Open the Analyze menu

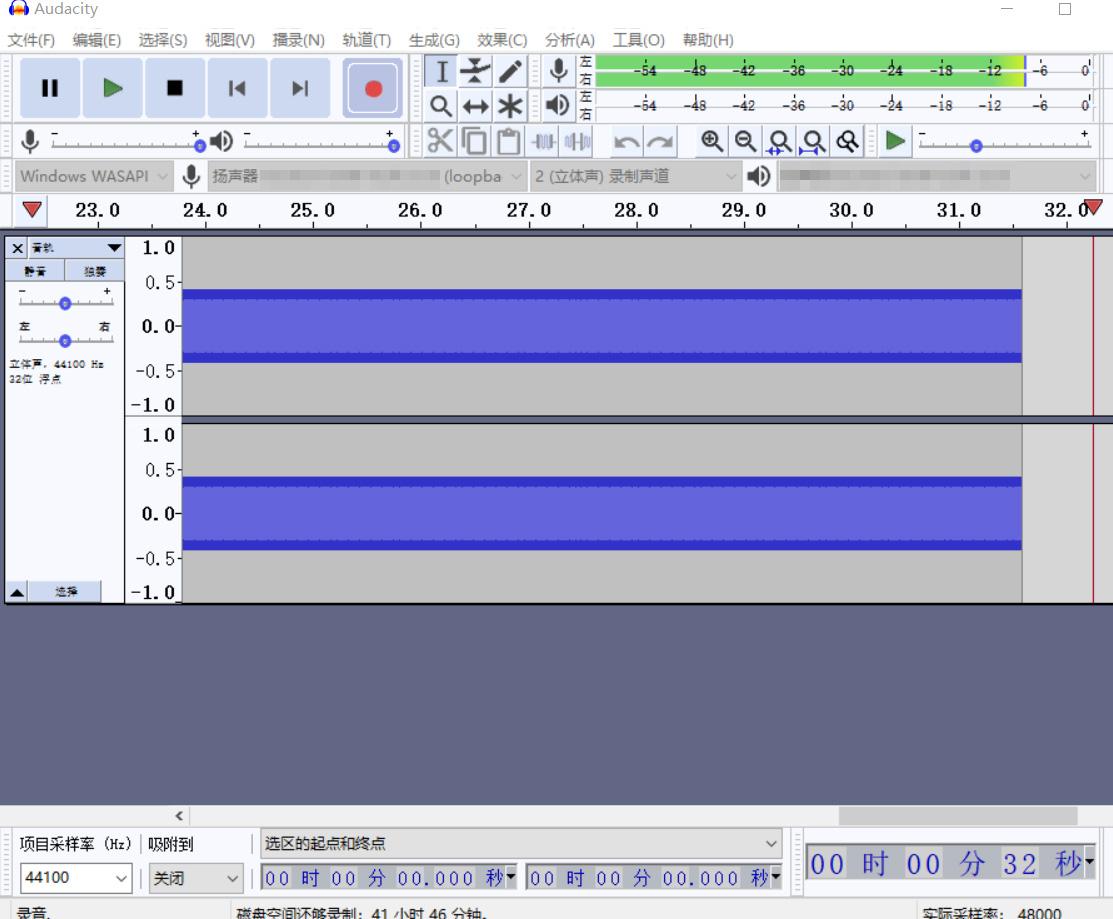569,40
